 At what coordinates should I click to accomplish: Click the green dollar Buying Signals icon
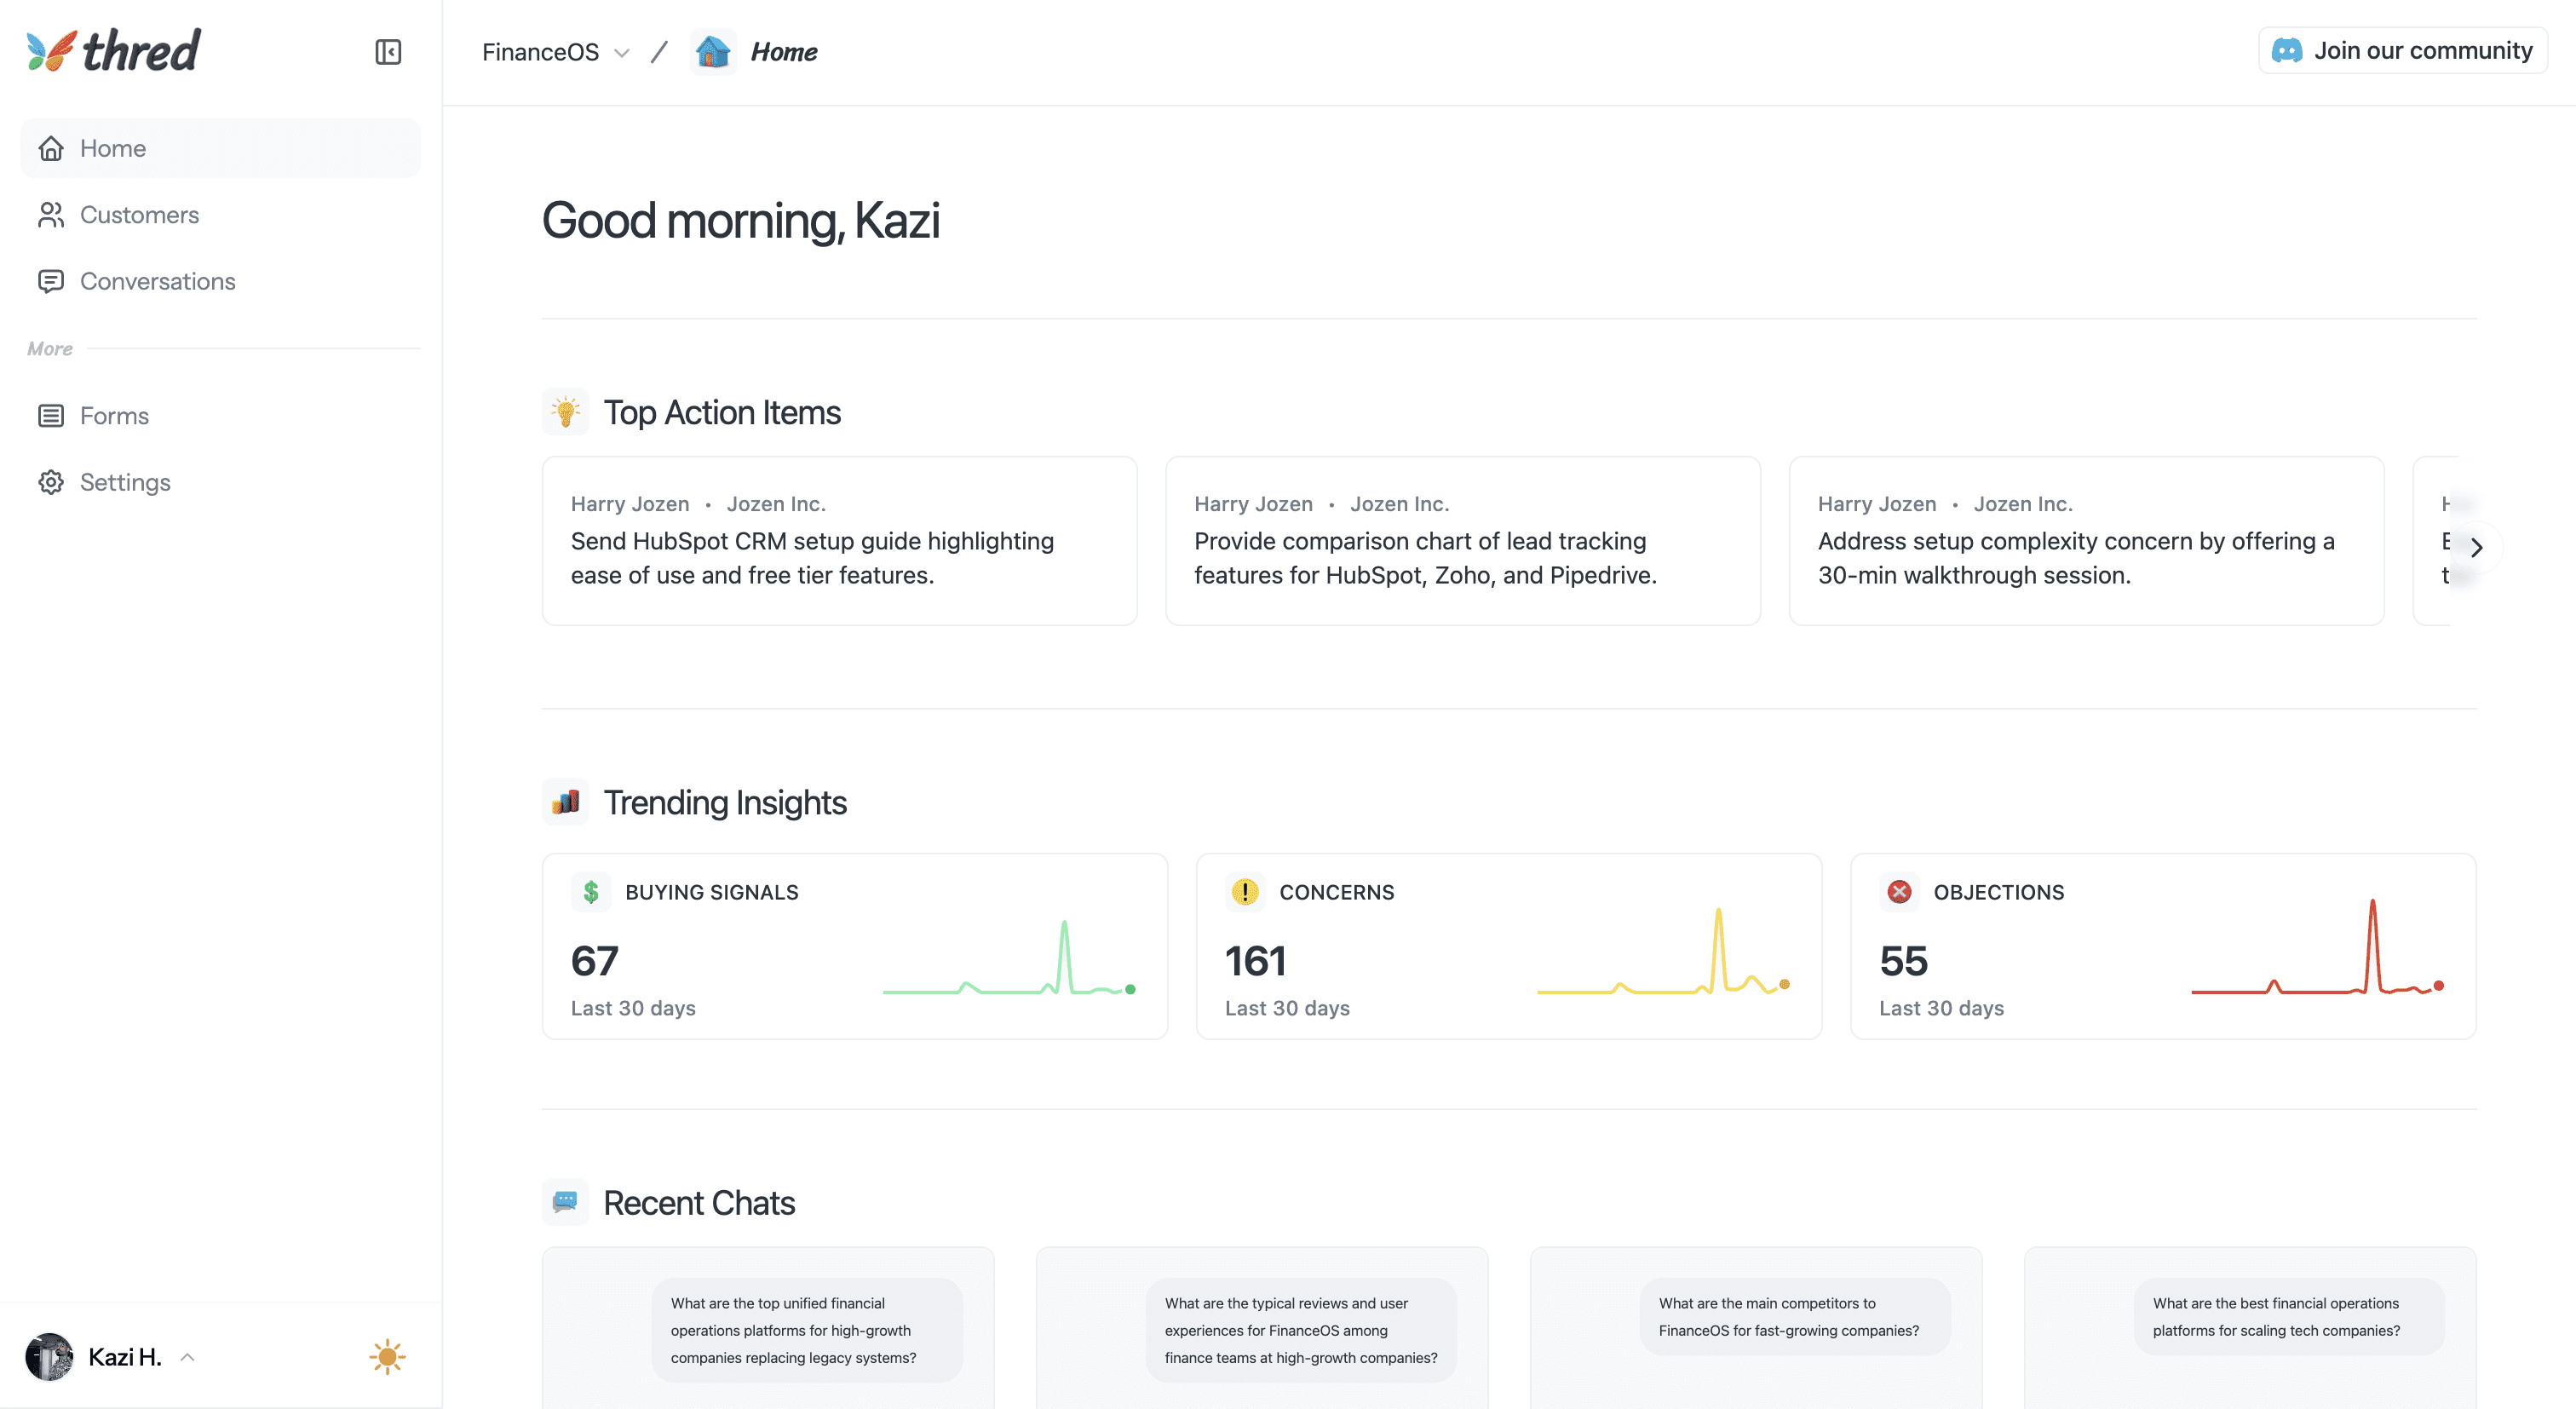coord(591,891)
